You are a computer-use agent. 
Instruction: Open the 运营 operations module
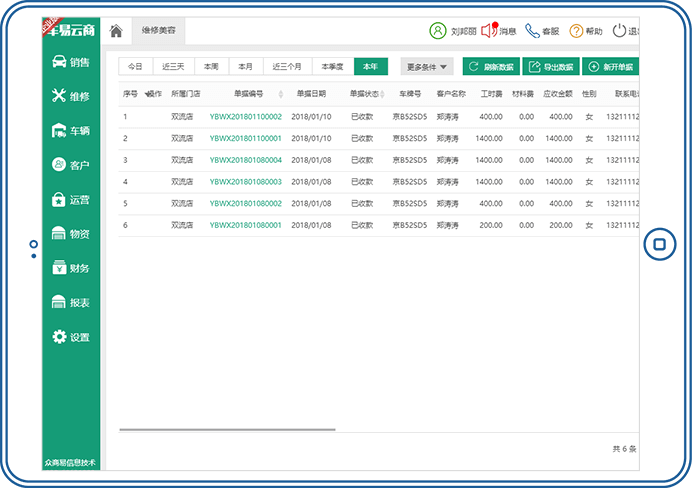click(71, 199)
